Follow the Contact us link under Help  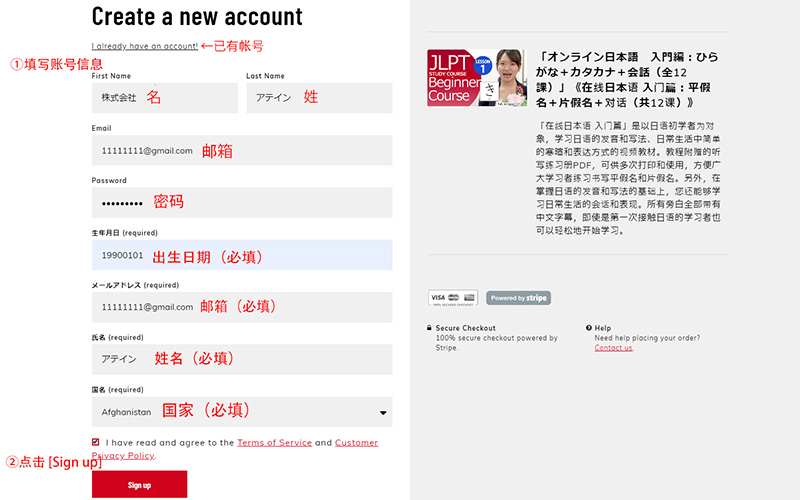click(613, 348)
